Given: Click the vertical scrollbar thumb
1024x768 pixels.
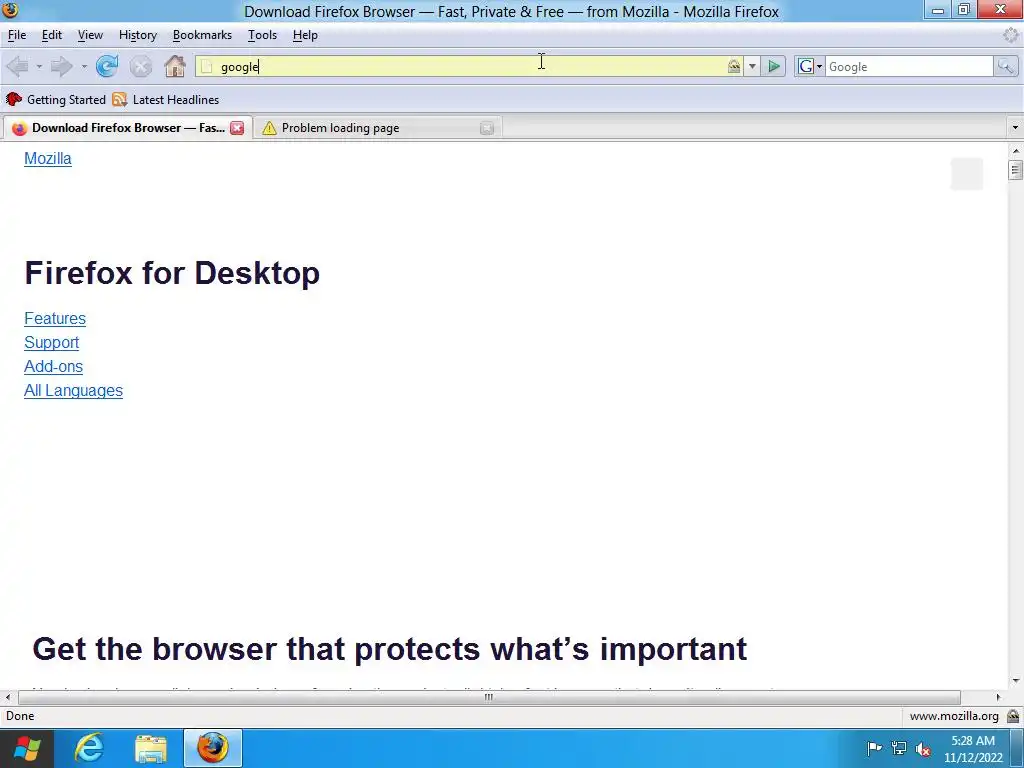Looking at the screenshot, I should click(x=1015, y=170).
